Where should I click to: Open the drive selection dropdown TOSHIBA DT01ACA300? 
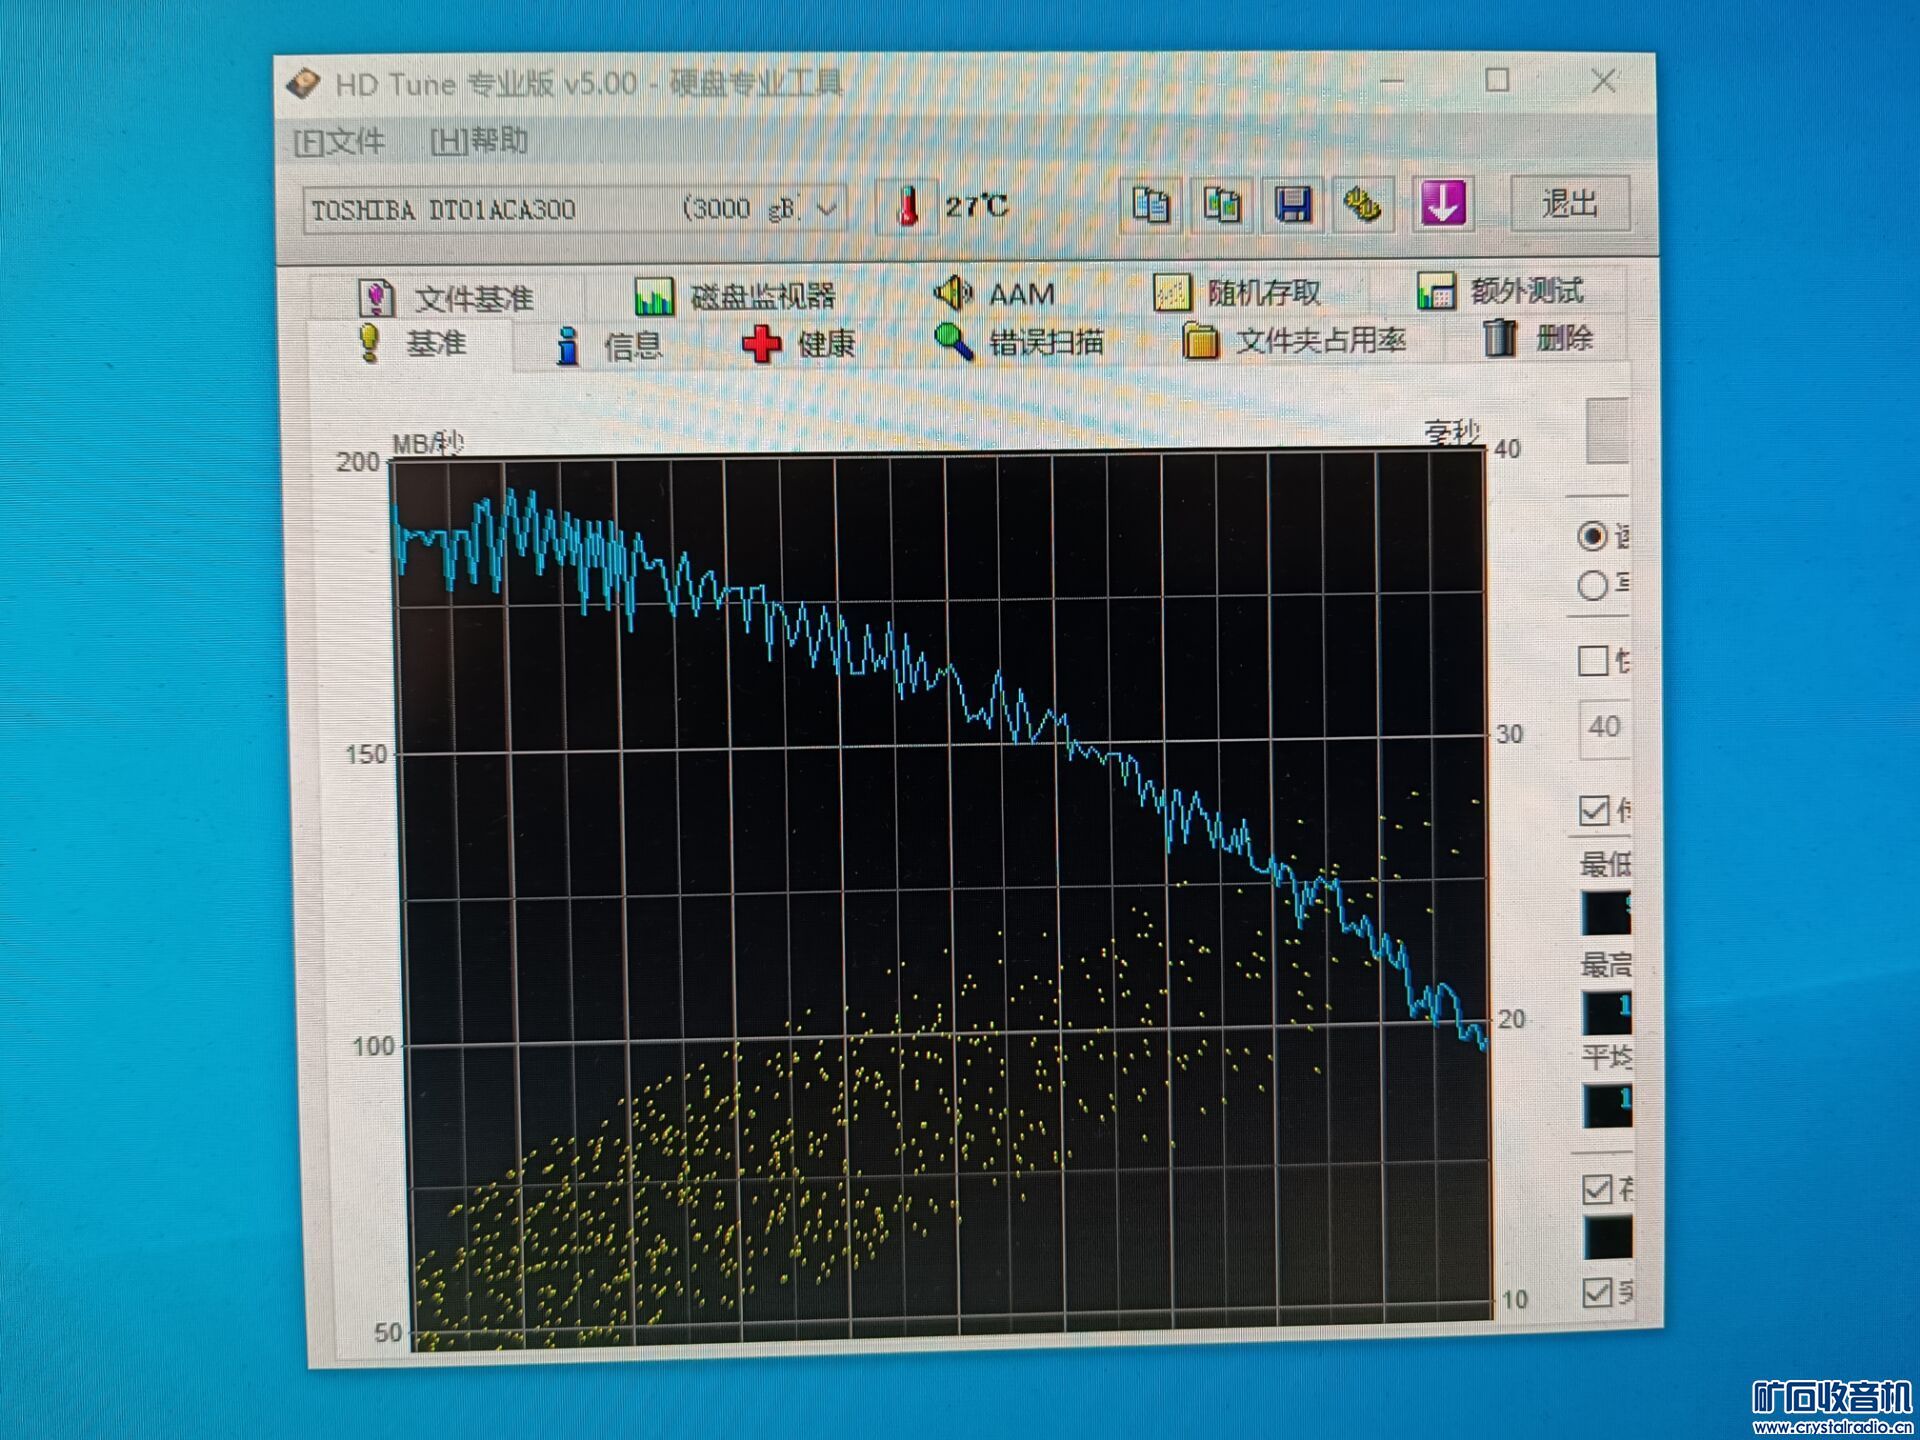(x=574, y=209)
